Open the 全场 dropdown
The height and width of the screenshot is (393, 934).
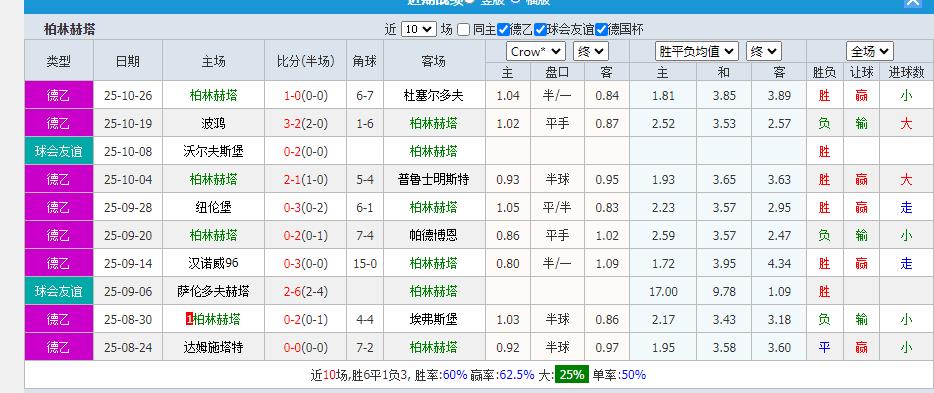[x=870, y=52]
